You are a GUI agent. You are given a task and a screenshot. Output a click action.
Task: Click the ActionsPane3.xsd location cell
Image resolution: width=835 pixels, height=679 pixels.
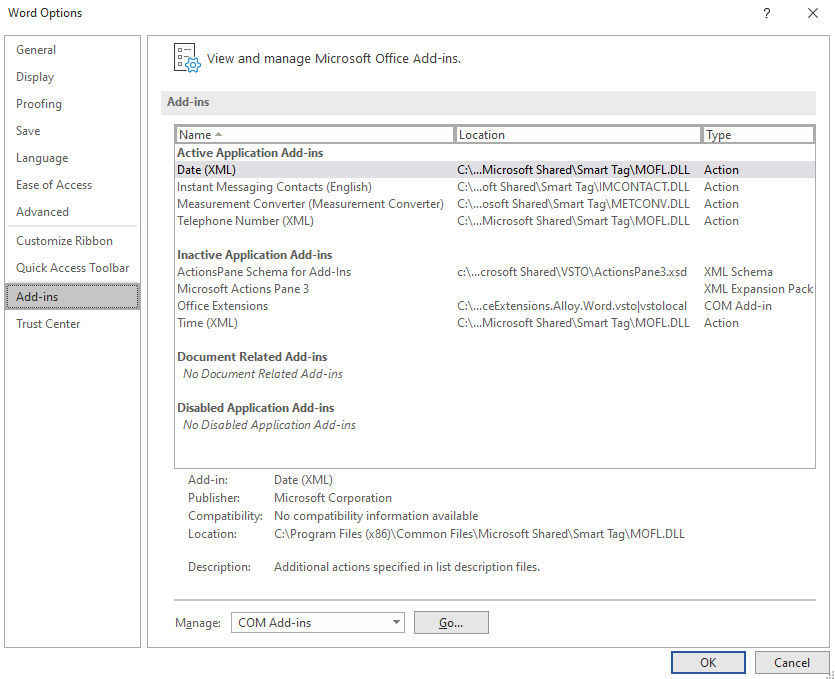572,272
